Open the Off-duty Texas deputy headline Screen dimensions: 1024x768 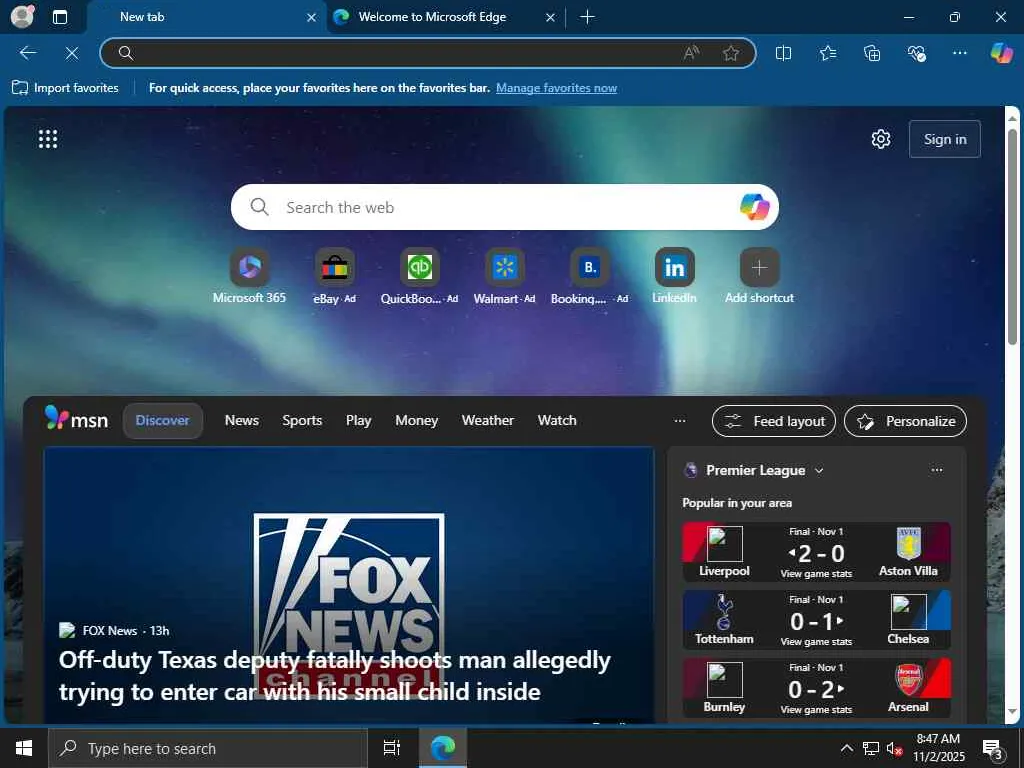[334, 676]
